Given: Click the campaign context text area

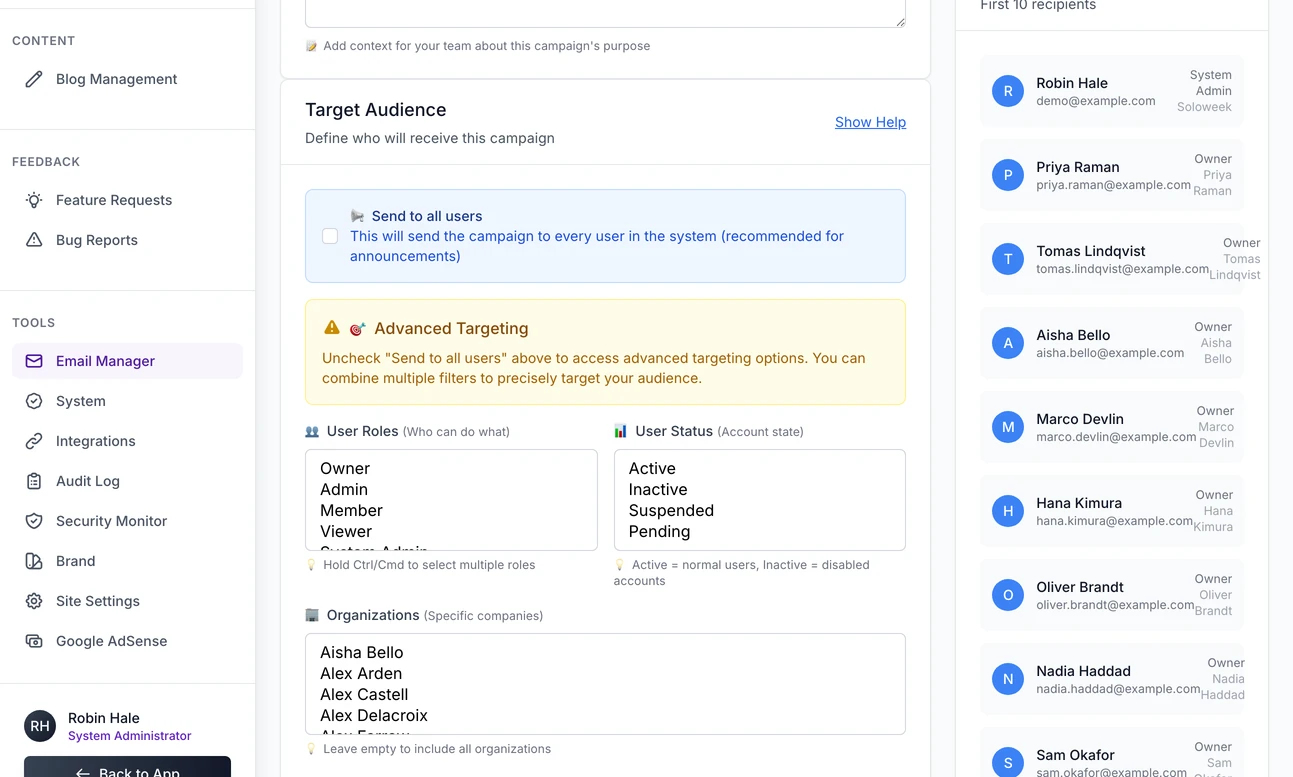Looking at the screenshot, I should click(x=605, y=13).
